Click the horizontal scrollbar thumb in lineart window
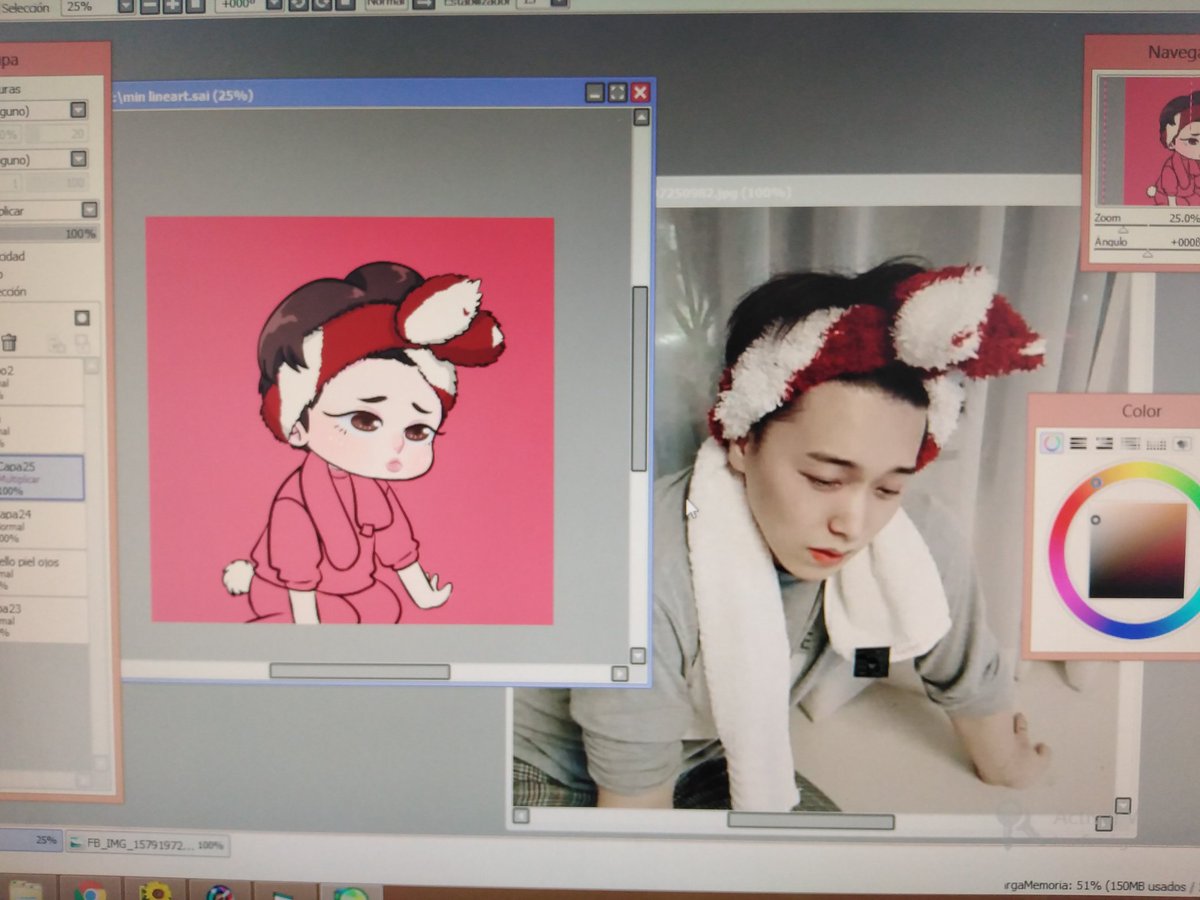1200x900 pixels. 359,671
